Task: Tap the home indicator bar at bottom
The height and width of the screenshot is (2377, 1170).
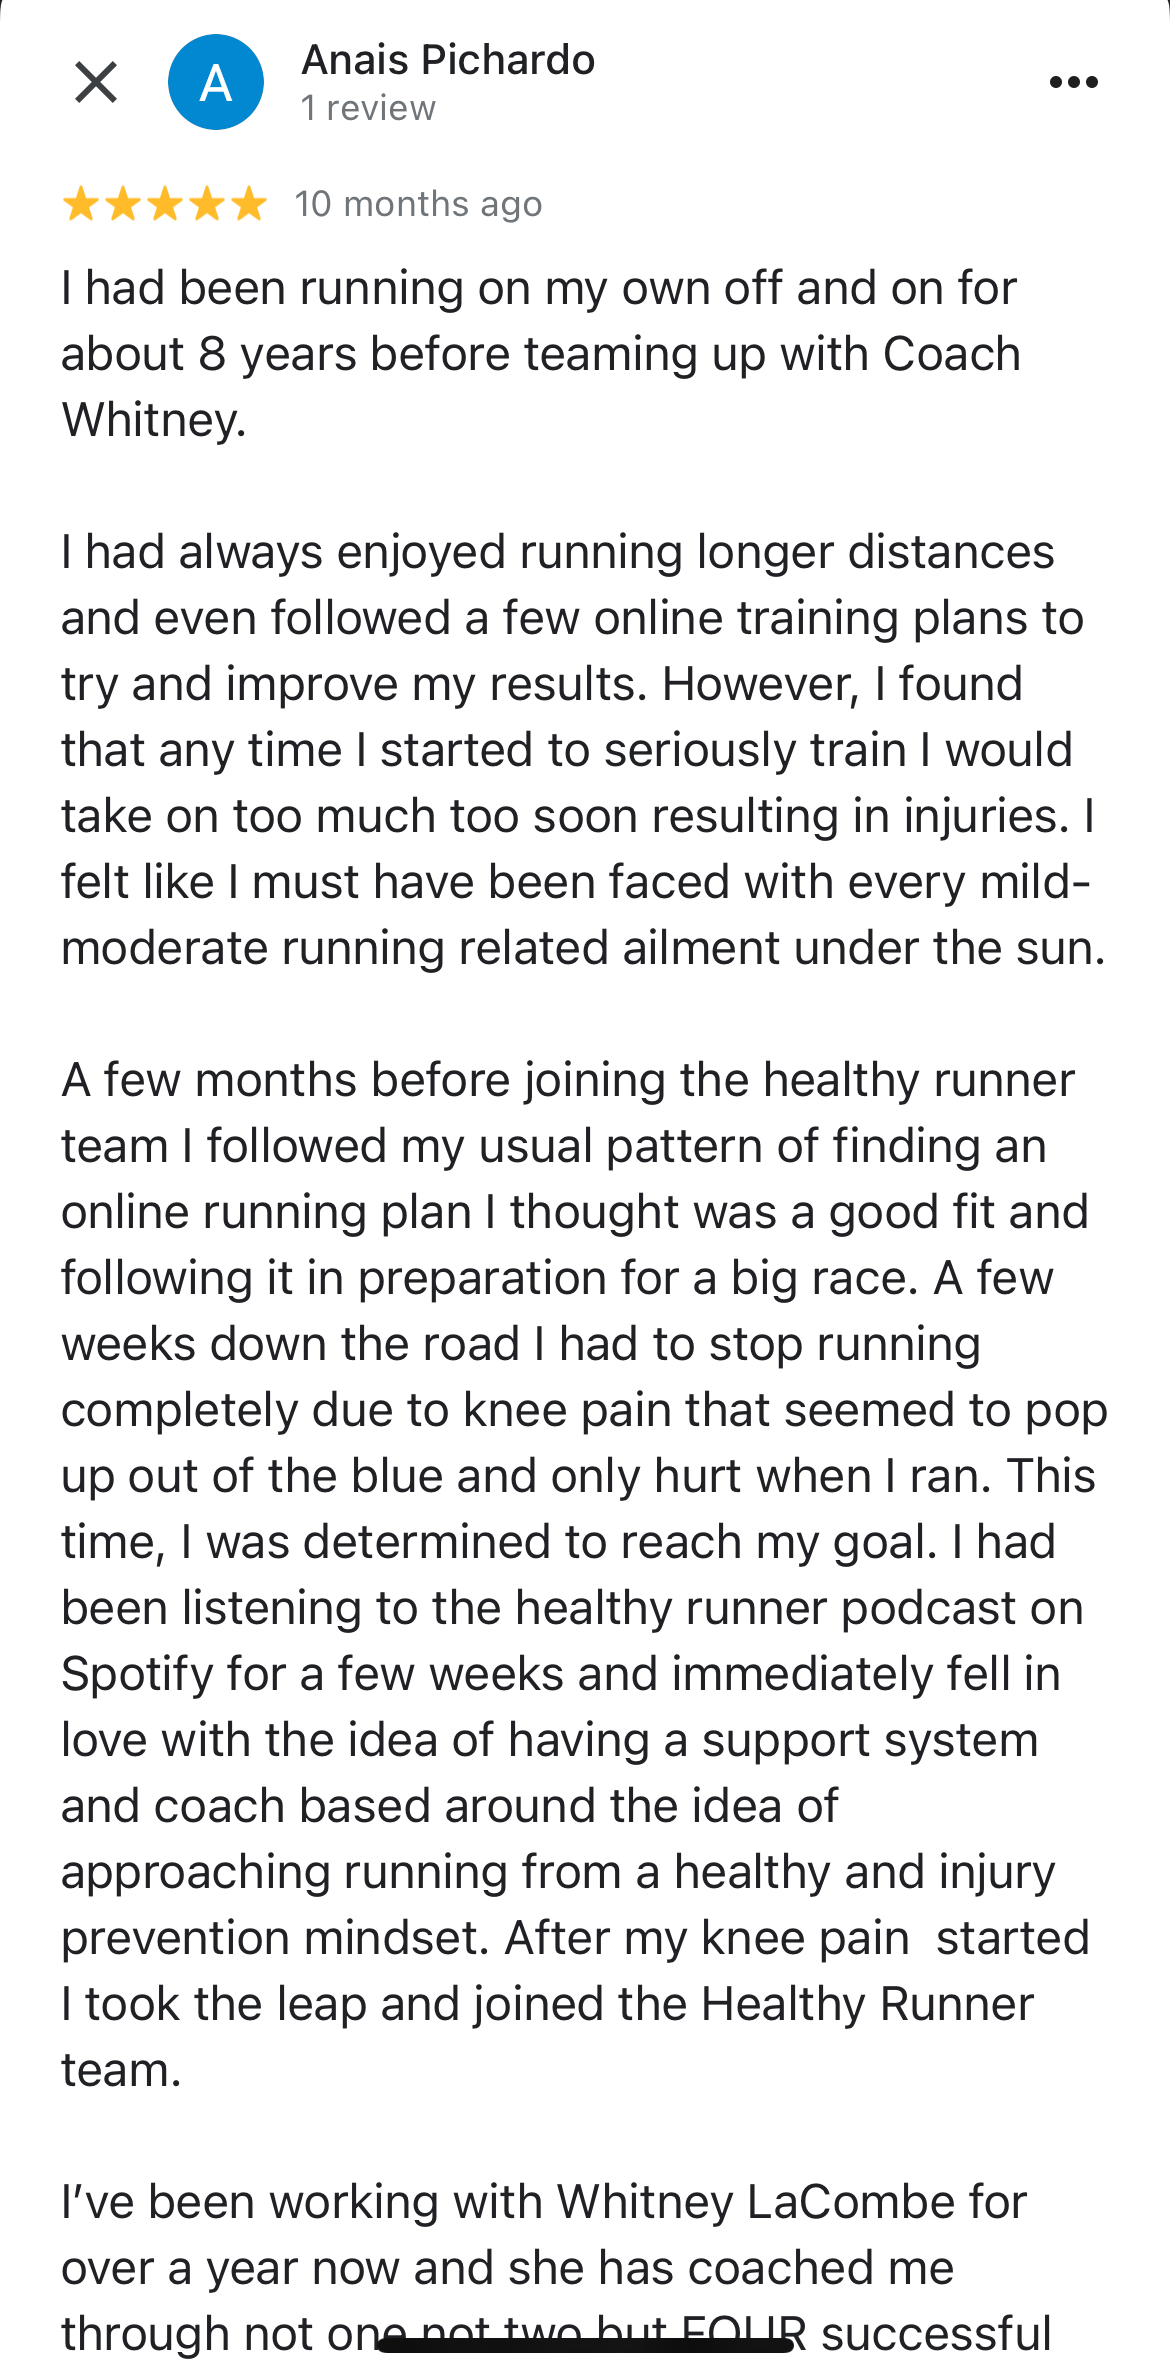Action: [584, 2346]
